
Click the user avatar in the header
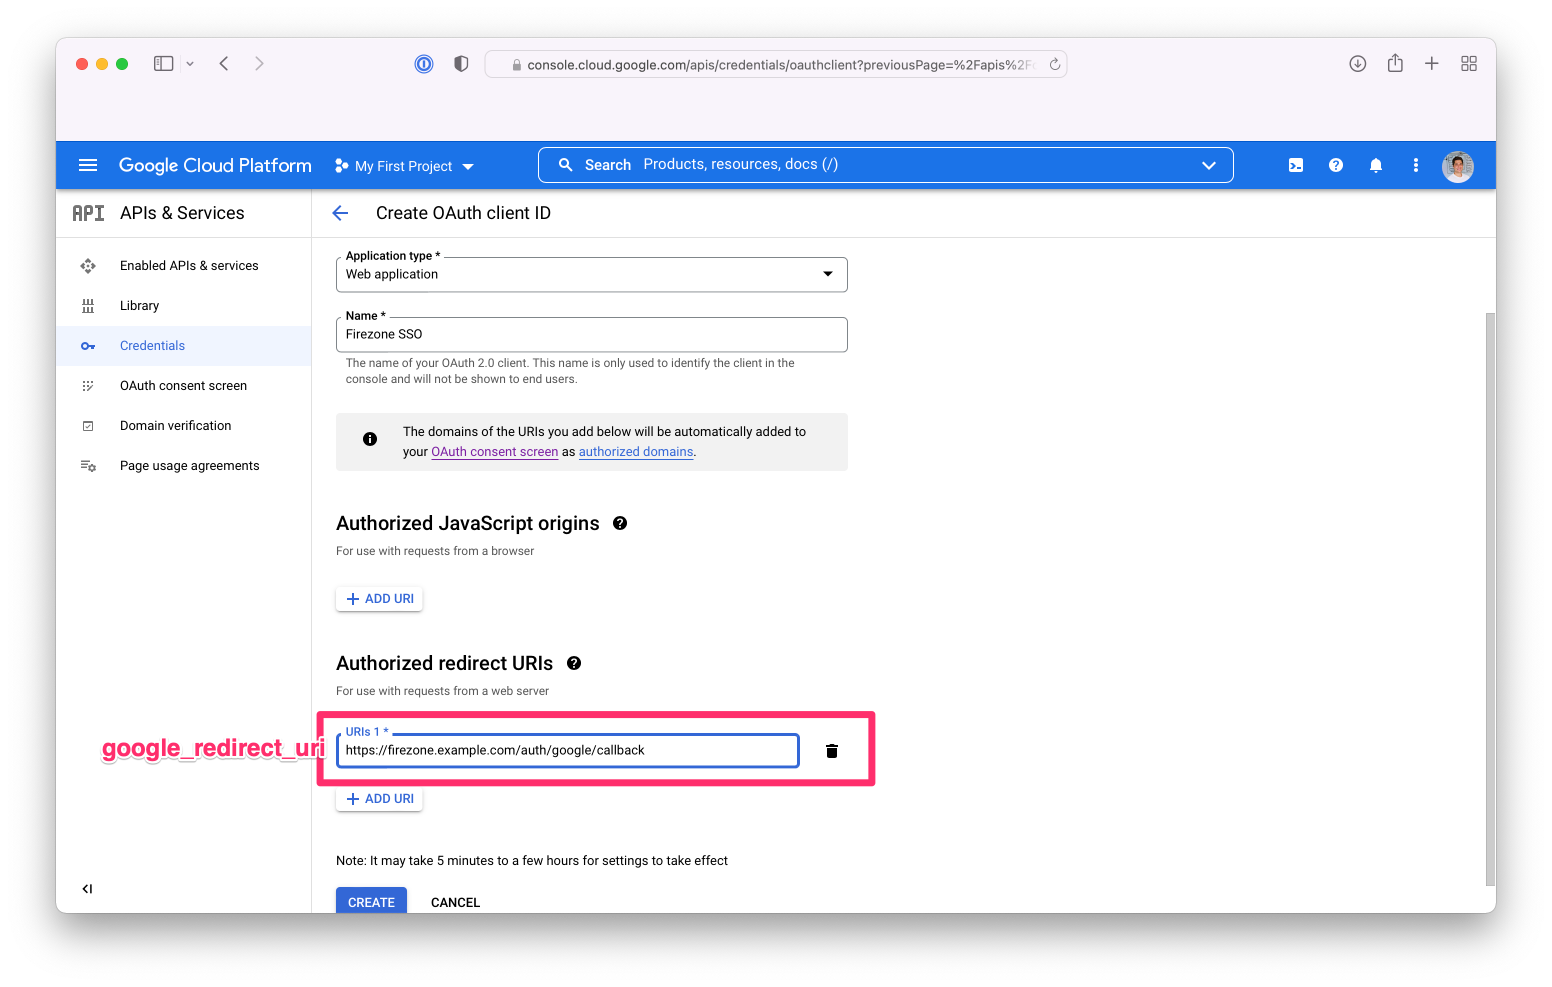pyautogui.click(x=1458, y=166)
